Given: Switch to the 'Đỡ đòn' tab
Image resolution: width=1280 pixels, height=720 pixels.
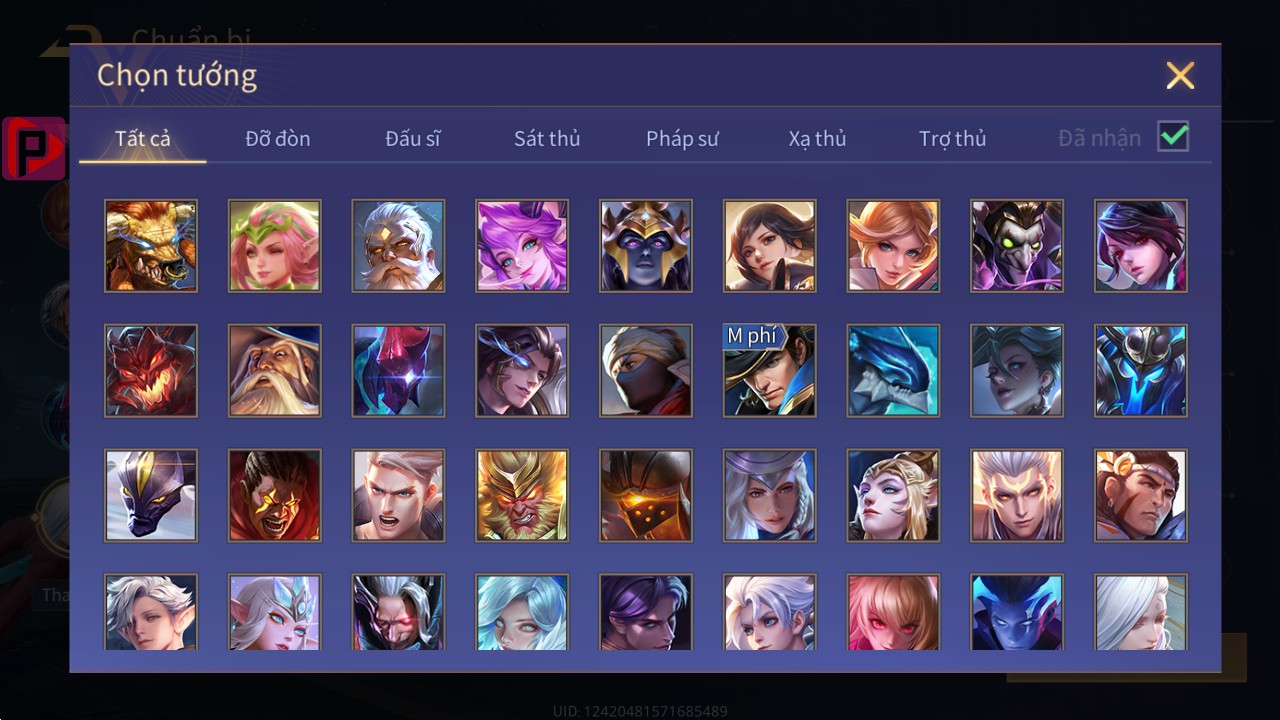Looking at the screenshot, I should [278, 139].
